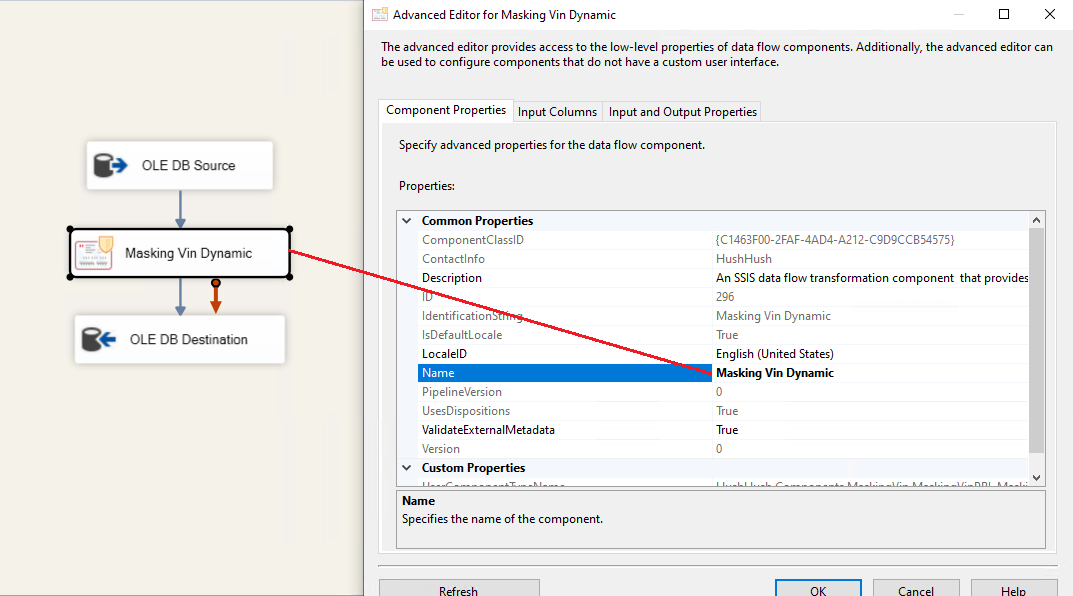Click the OLE DB Source database icon
This screenshot has height=596, width=1073.
pyautogui.click(x=108, y=166)
